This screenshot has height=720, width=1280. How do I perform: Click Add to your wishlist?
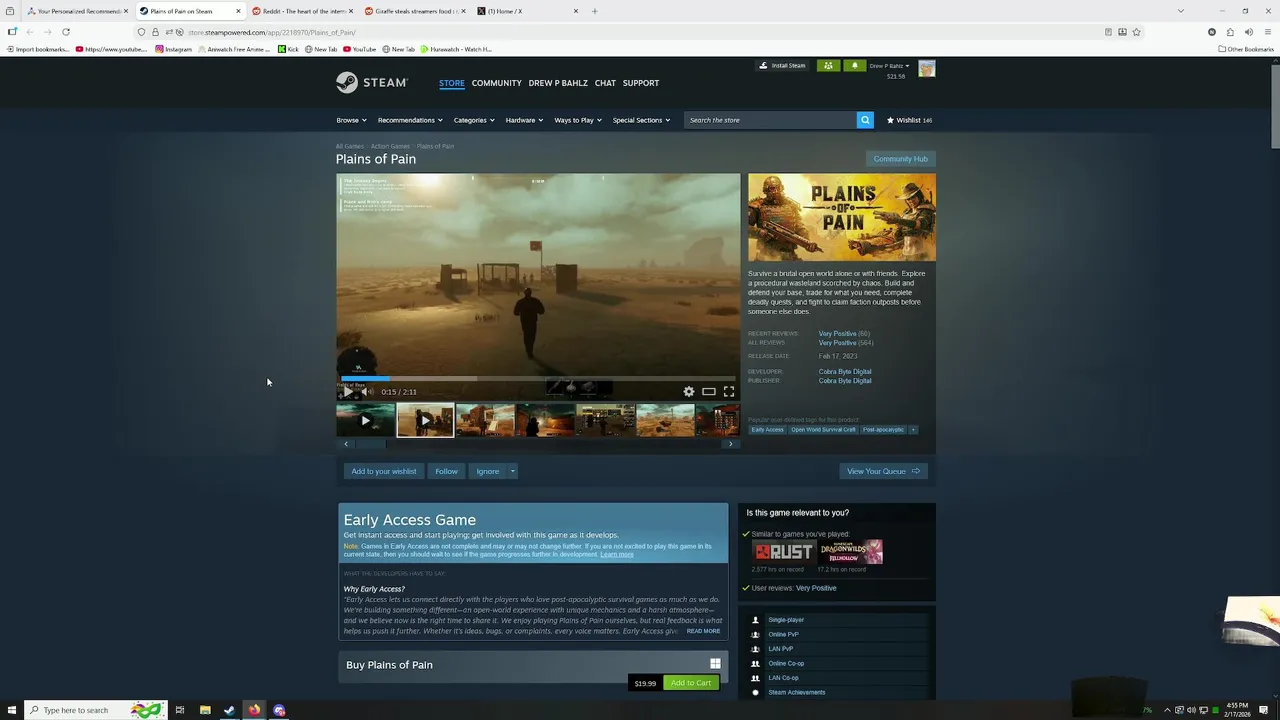click(384, 471)
